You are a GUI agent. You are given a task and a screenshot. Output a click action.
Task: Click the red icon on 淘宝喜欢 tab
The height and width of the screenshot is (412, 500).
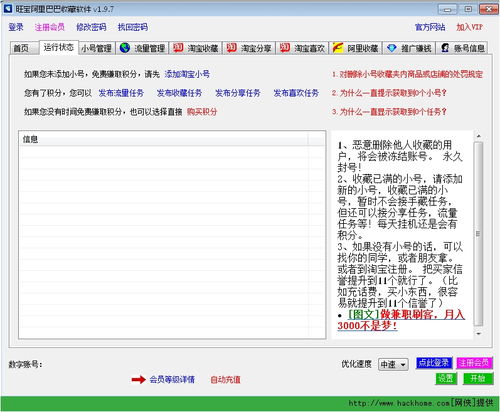pyautogui.click(x=285, y=48)
